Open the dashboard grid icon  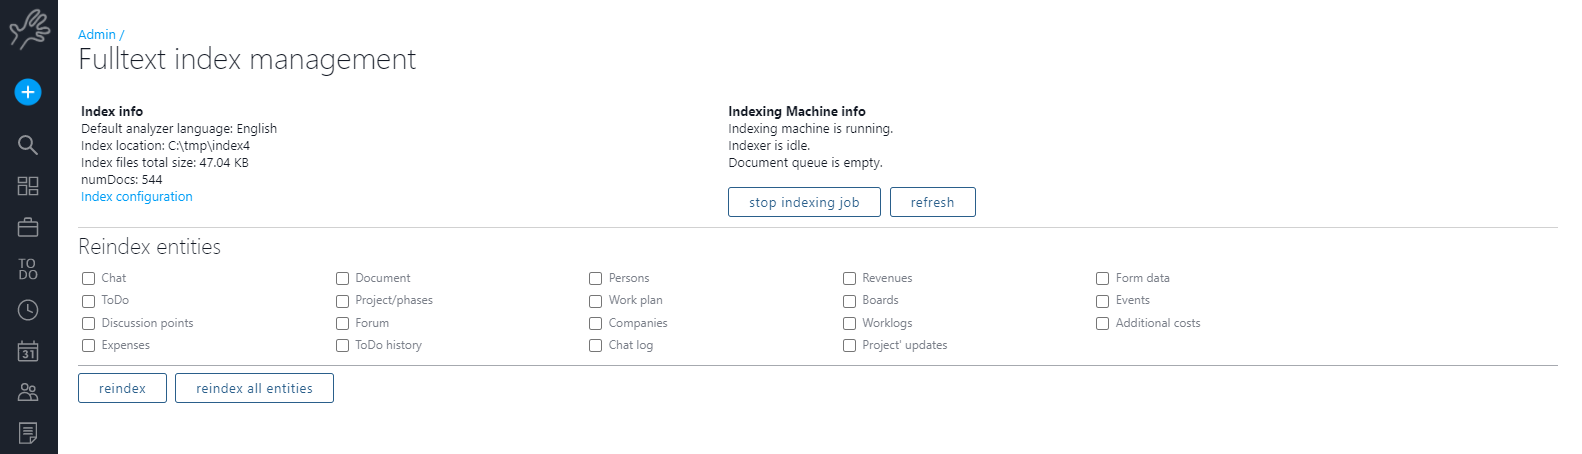point(28,186)
